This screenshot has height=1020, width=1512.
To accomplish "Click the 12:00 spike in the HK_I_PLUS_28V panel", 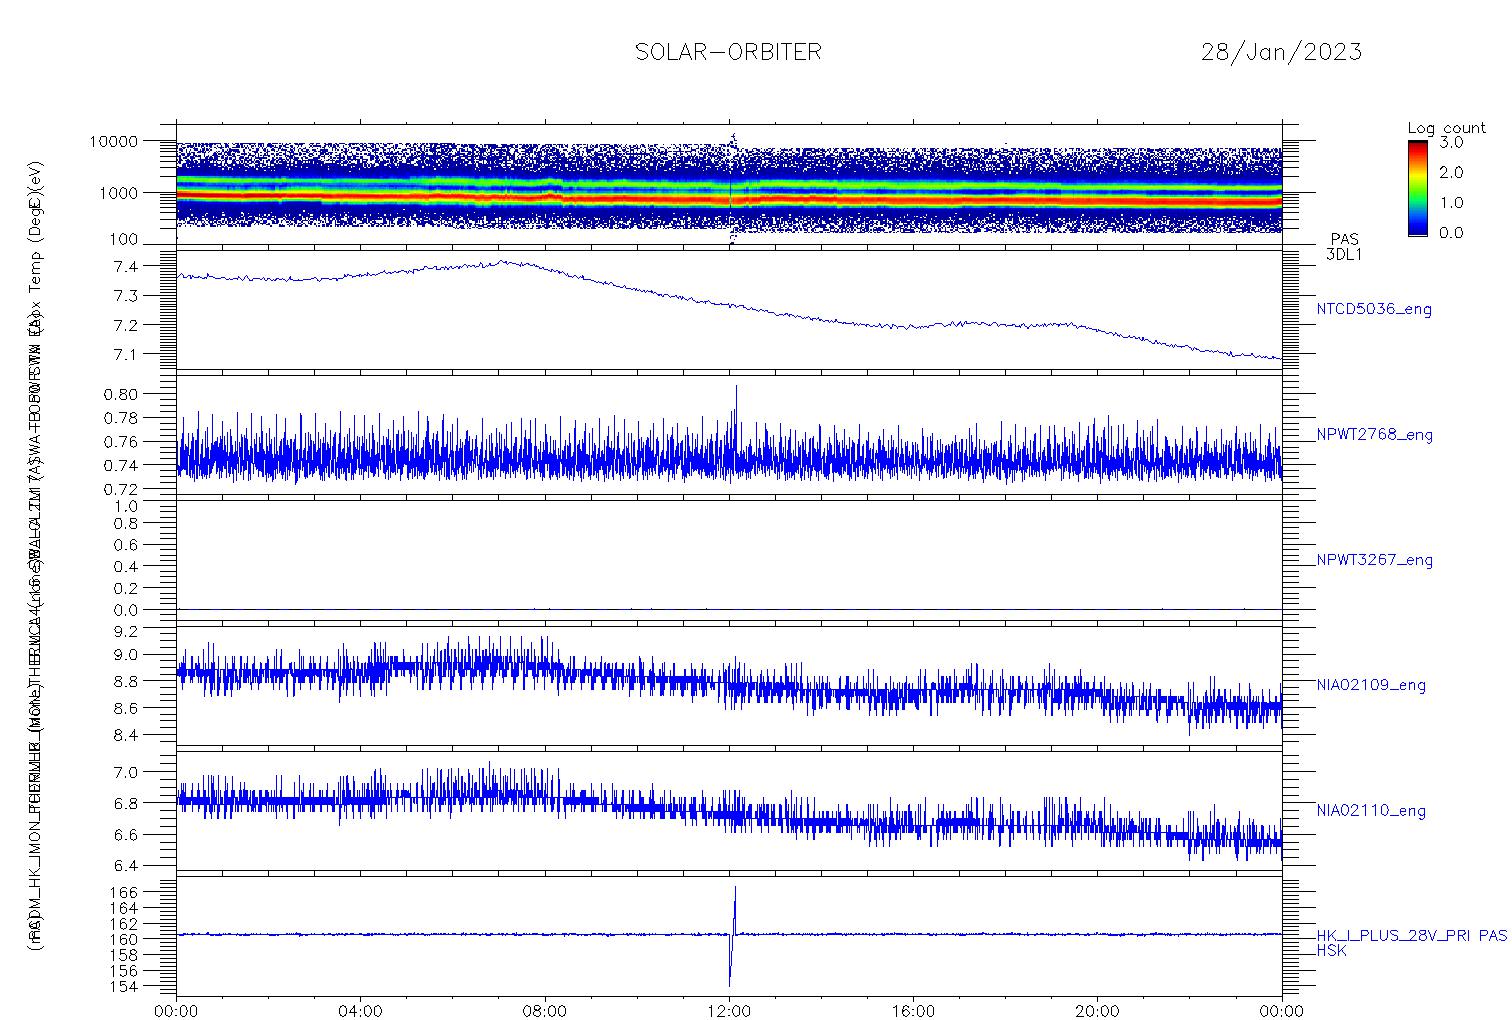I will coord(733,936).
